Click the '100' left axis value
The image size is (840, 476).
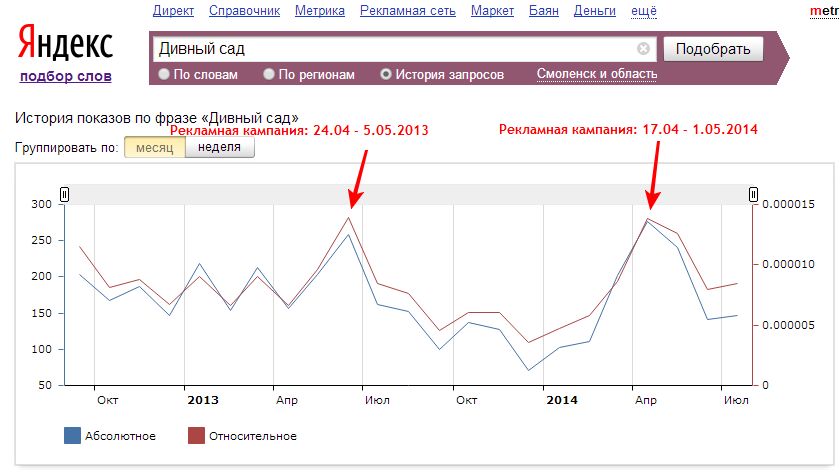click(42, 349)
